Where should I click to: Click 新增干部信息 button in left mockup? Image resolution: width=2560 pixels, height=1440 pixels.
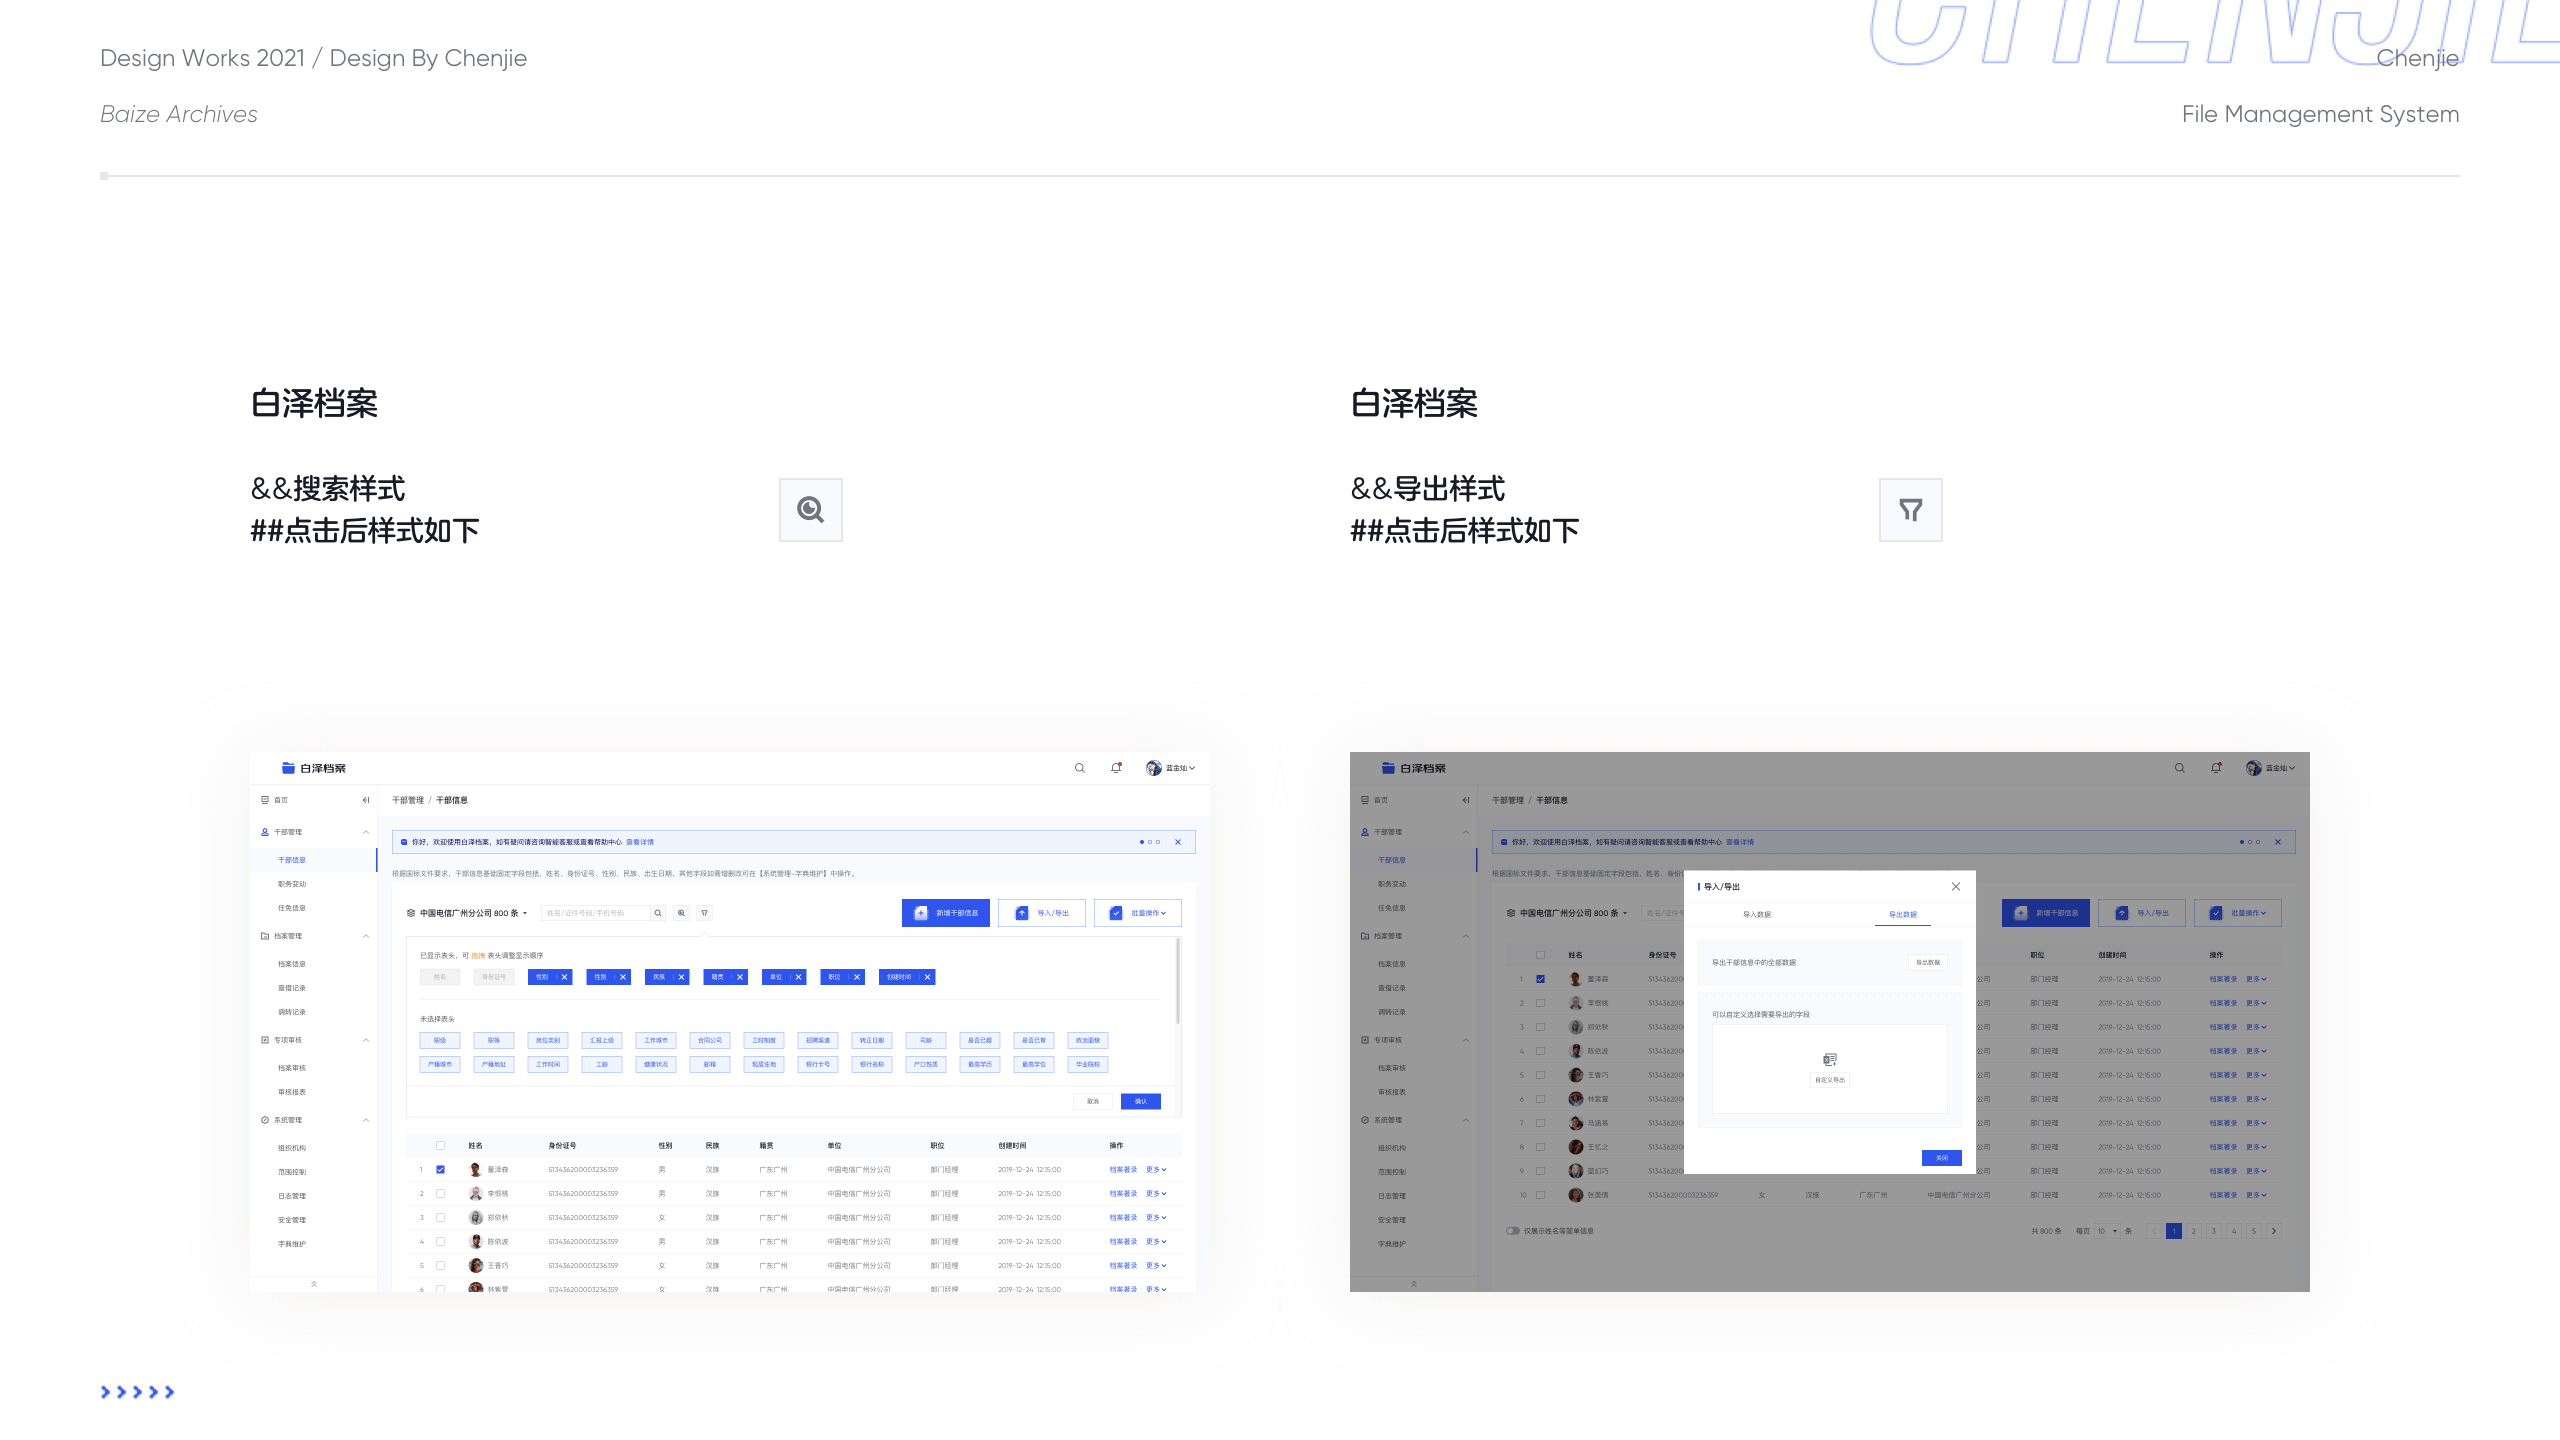click(946, 913)
